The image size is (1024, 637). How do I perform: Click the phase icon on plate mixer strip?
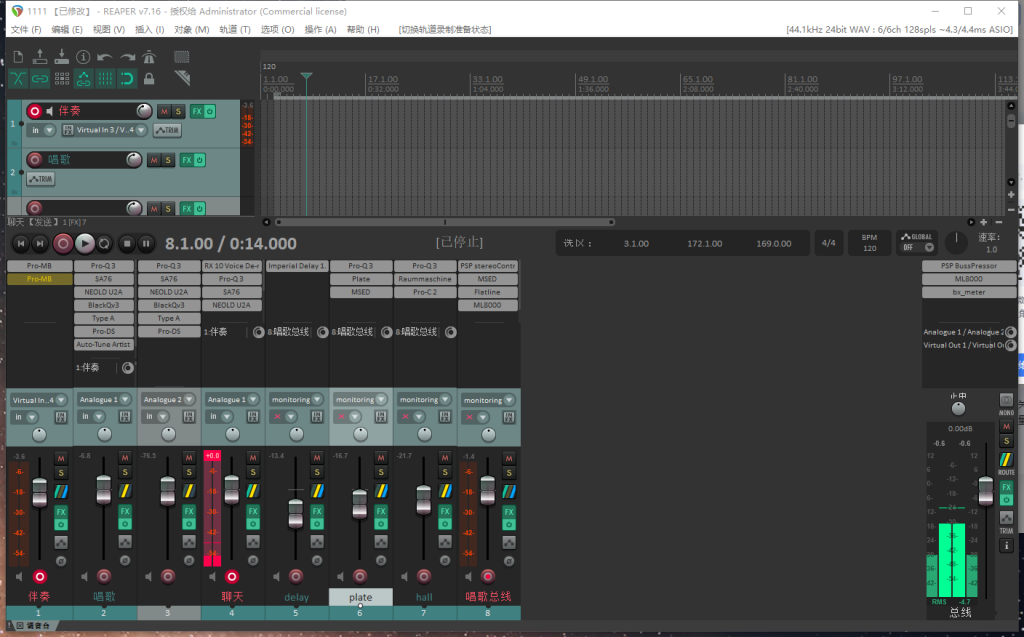[x=381, y=561]
